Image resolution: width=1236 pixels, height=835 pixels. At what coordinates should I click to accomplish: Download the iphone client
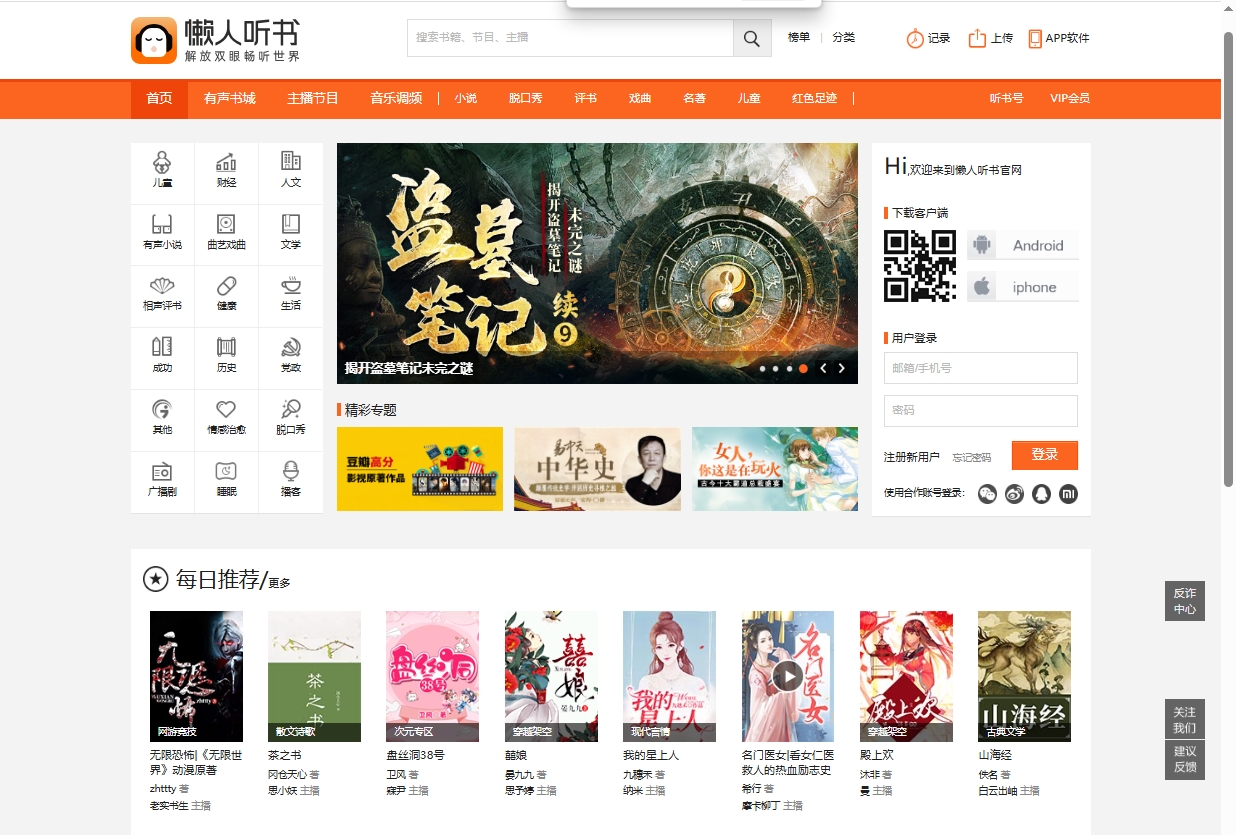1023,287
